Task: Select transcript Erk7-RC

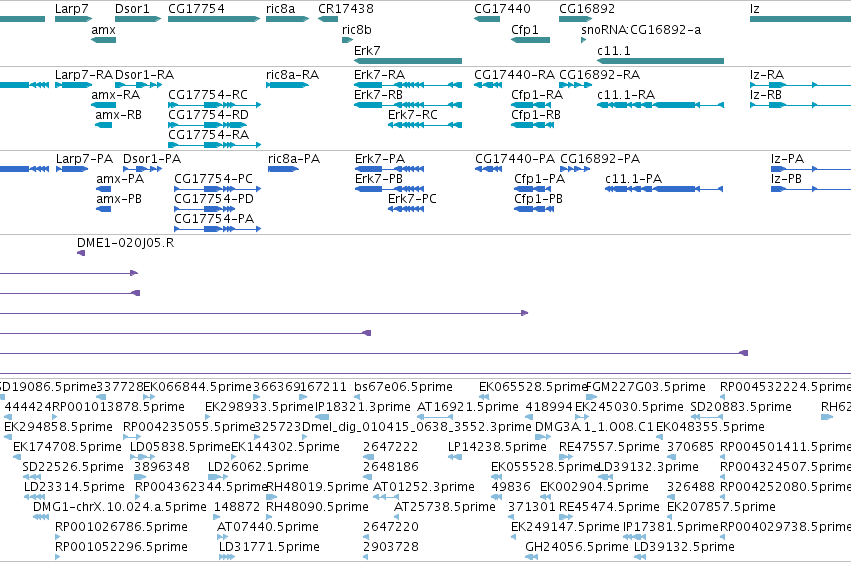Action: click(x=425, y=125)
